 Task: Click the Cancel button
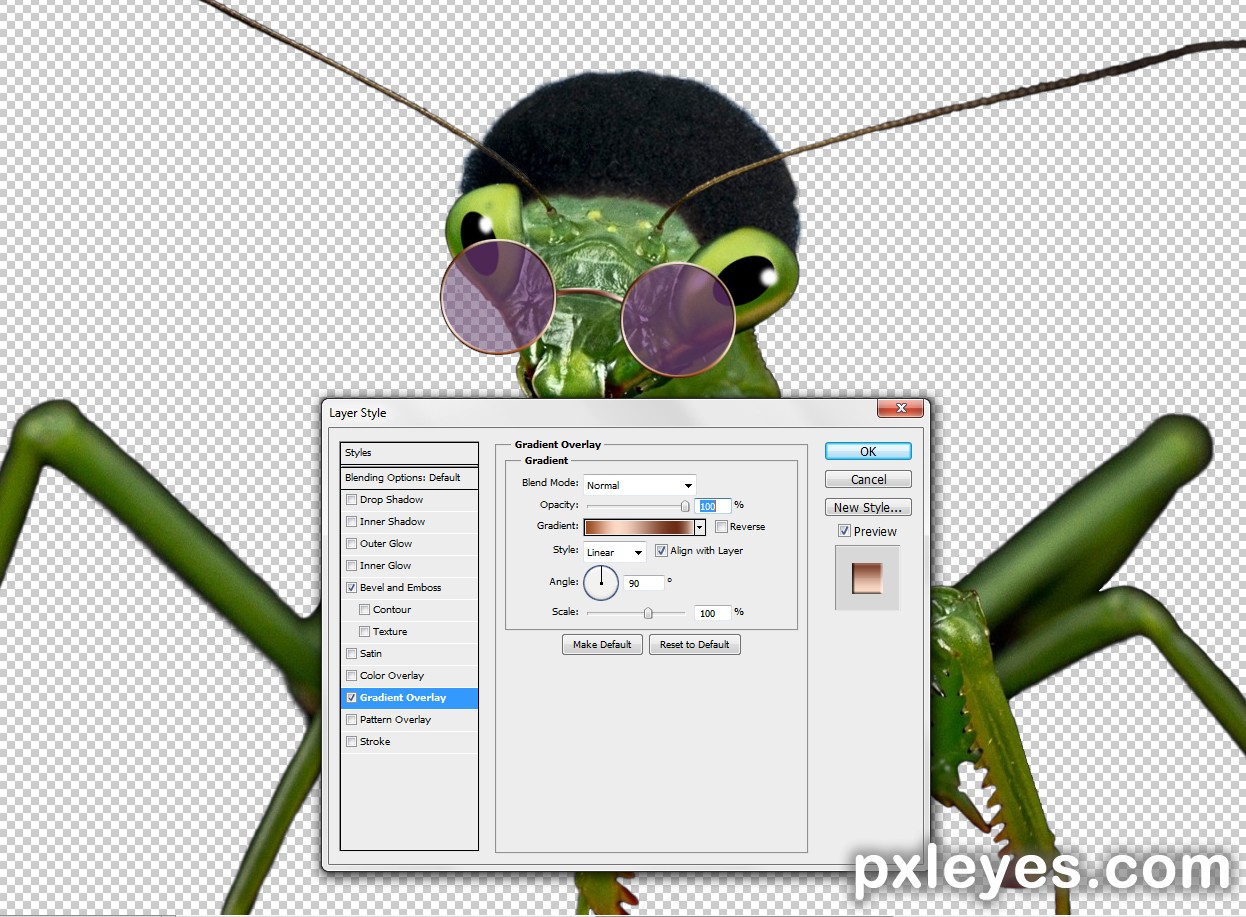[868, 480]
